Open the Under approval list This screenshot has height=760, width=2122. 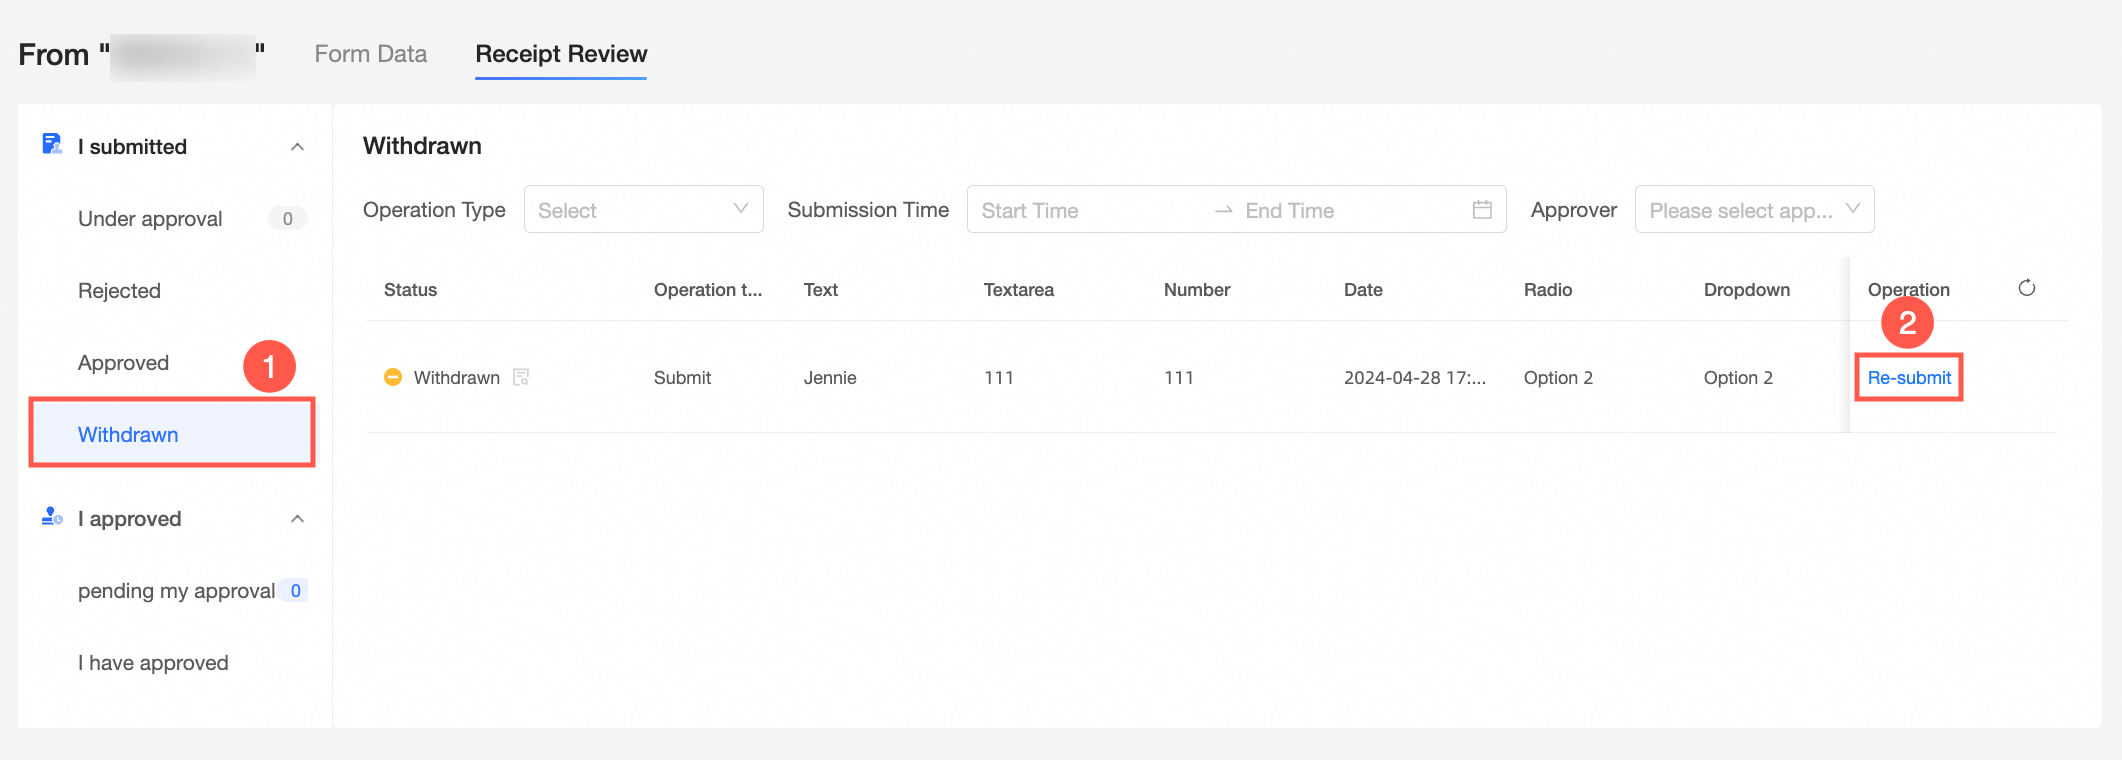coord(150,219)
